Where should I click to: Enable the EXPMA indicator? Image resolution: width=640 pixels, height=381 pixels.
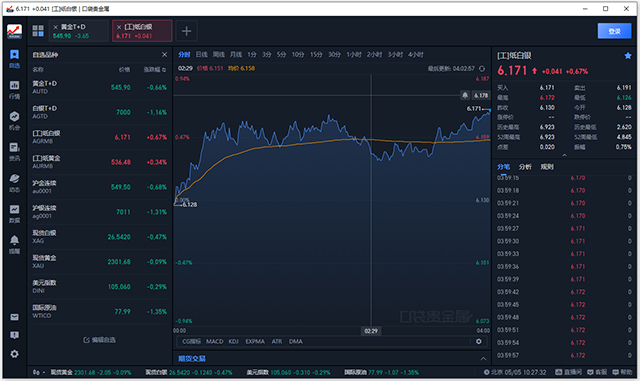click(x=255, y=341)
